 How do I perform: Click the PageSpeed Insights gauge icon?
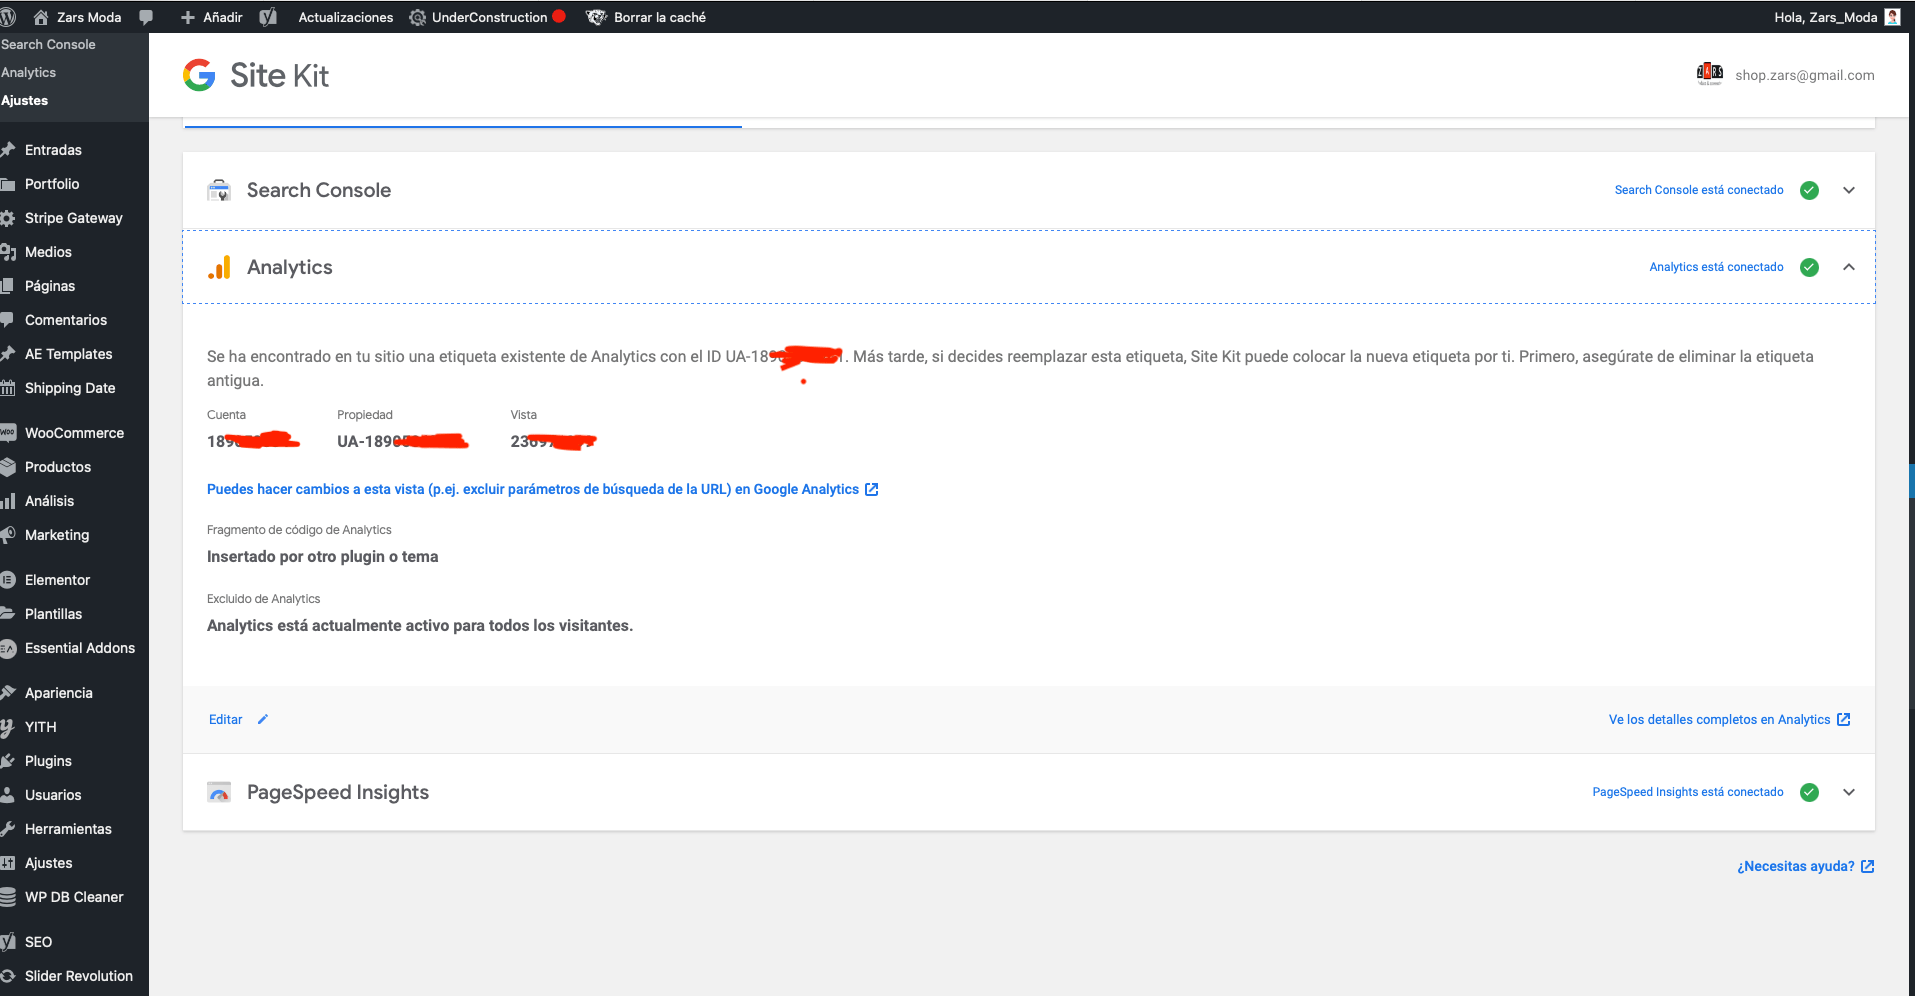(219, 792)
